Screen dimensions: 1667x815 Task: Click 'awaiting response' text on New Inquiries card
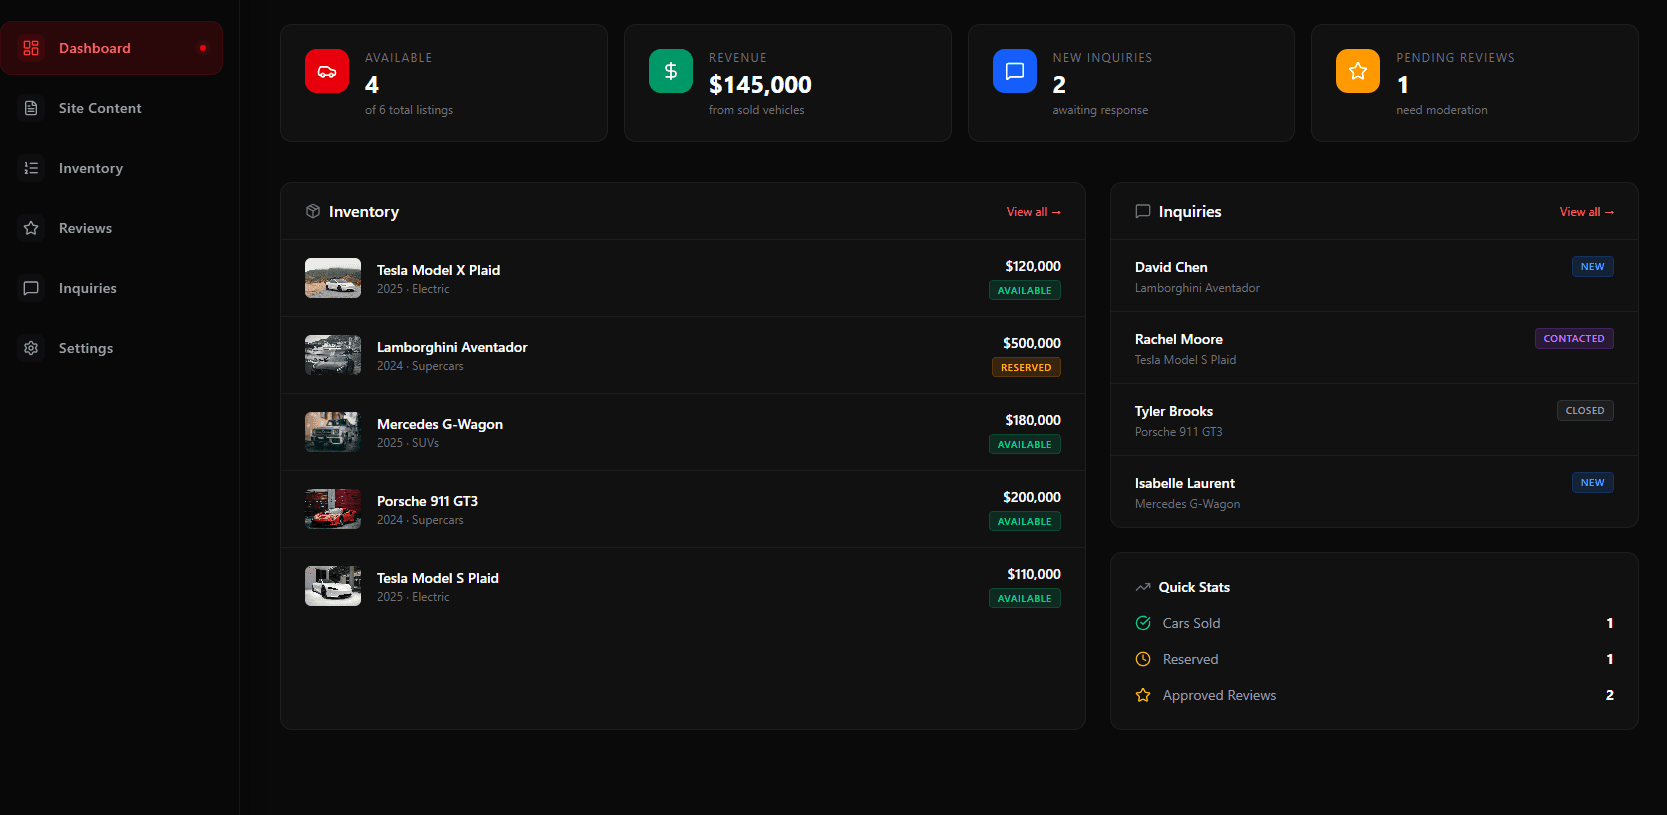click(1100, 110)
